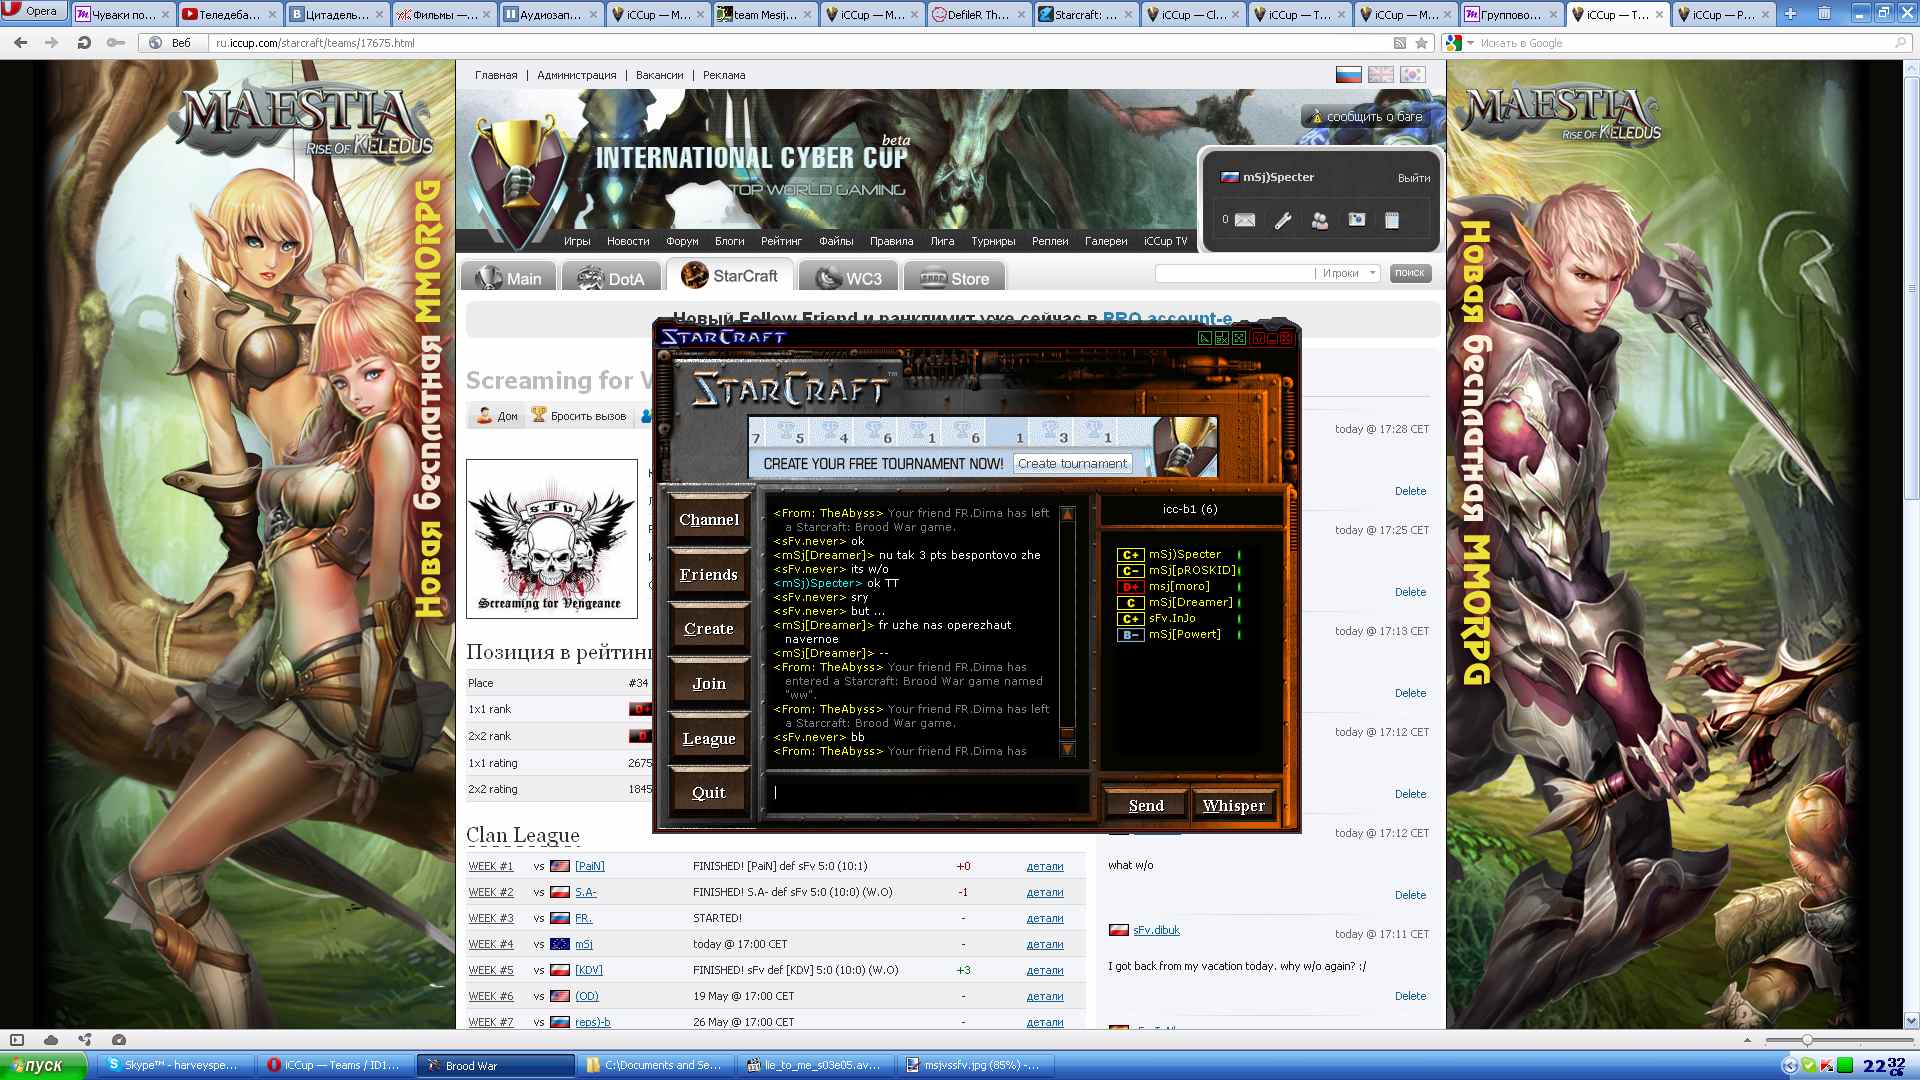Open the search category dropdown showing Игроки
Screen dimensions: 1920x1080
1349,273
